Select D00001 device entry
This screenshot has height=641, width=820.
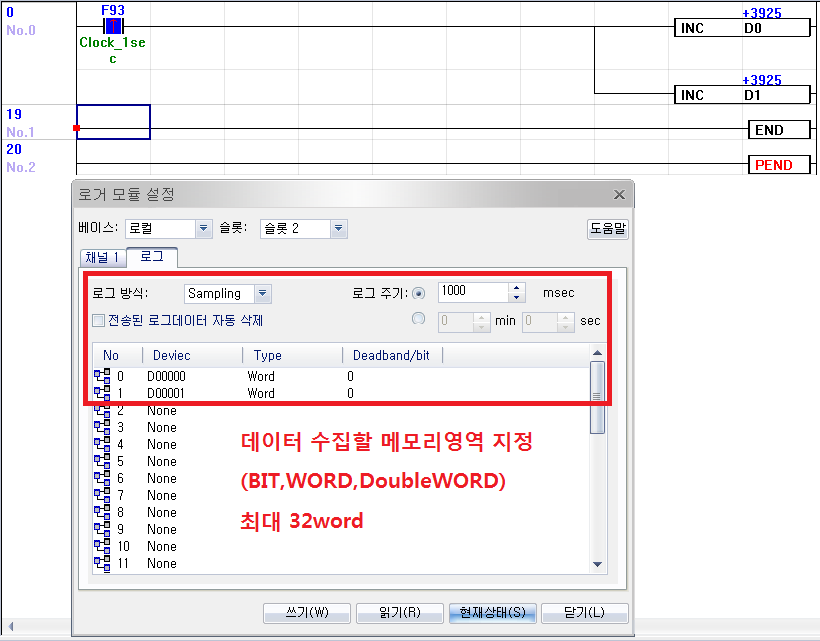point(166,393)
